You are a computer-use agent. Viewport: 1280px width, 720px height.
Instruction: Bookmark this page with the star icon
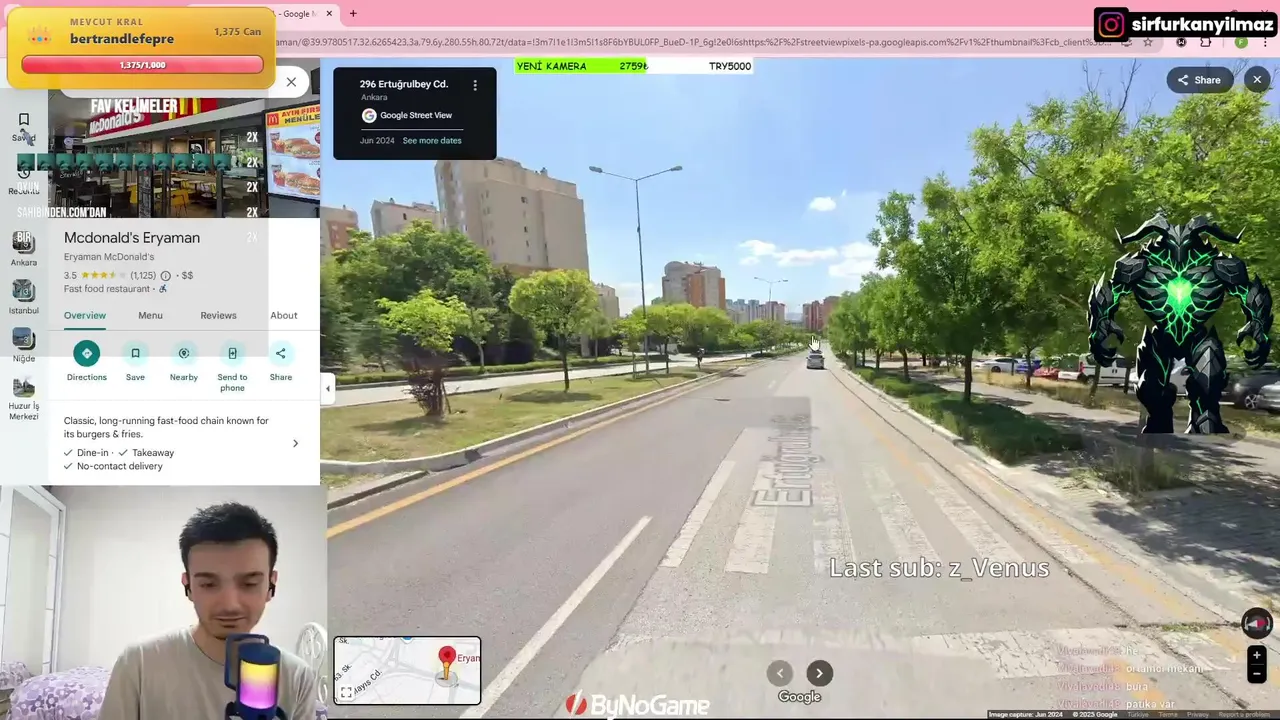tap(1148, 42)
